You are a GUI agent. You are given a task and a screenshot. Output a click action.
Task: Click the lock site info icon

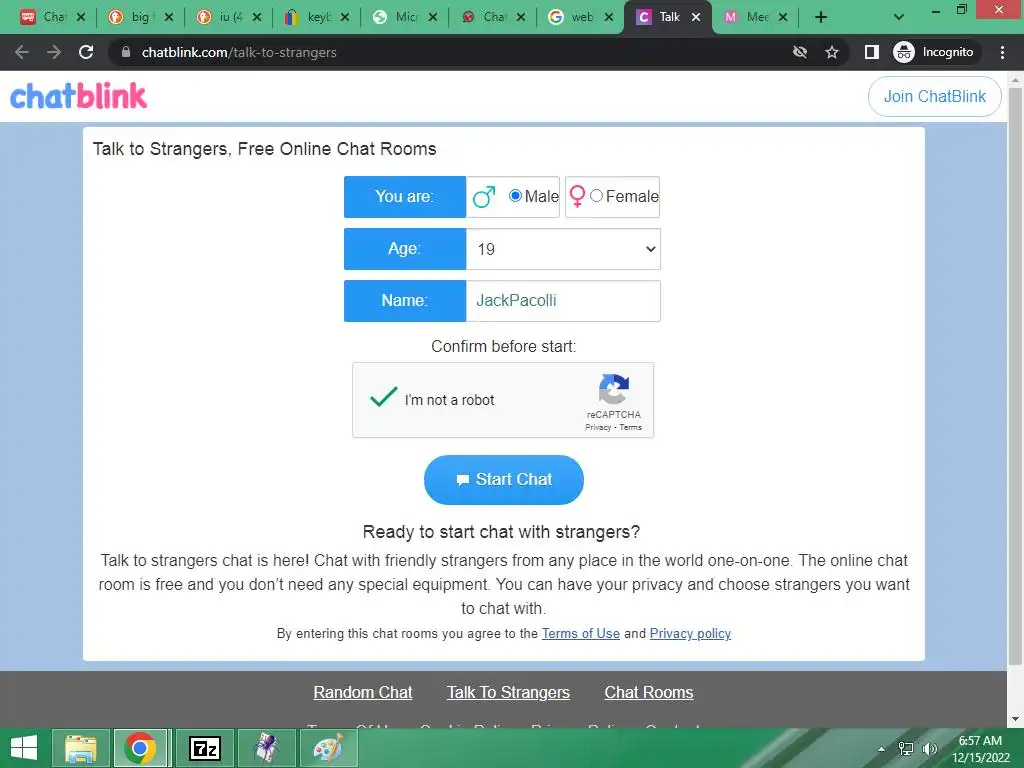pos(126,52)
